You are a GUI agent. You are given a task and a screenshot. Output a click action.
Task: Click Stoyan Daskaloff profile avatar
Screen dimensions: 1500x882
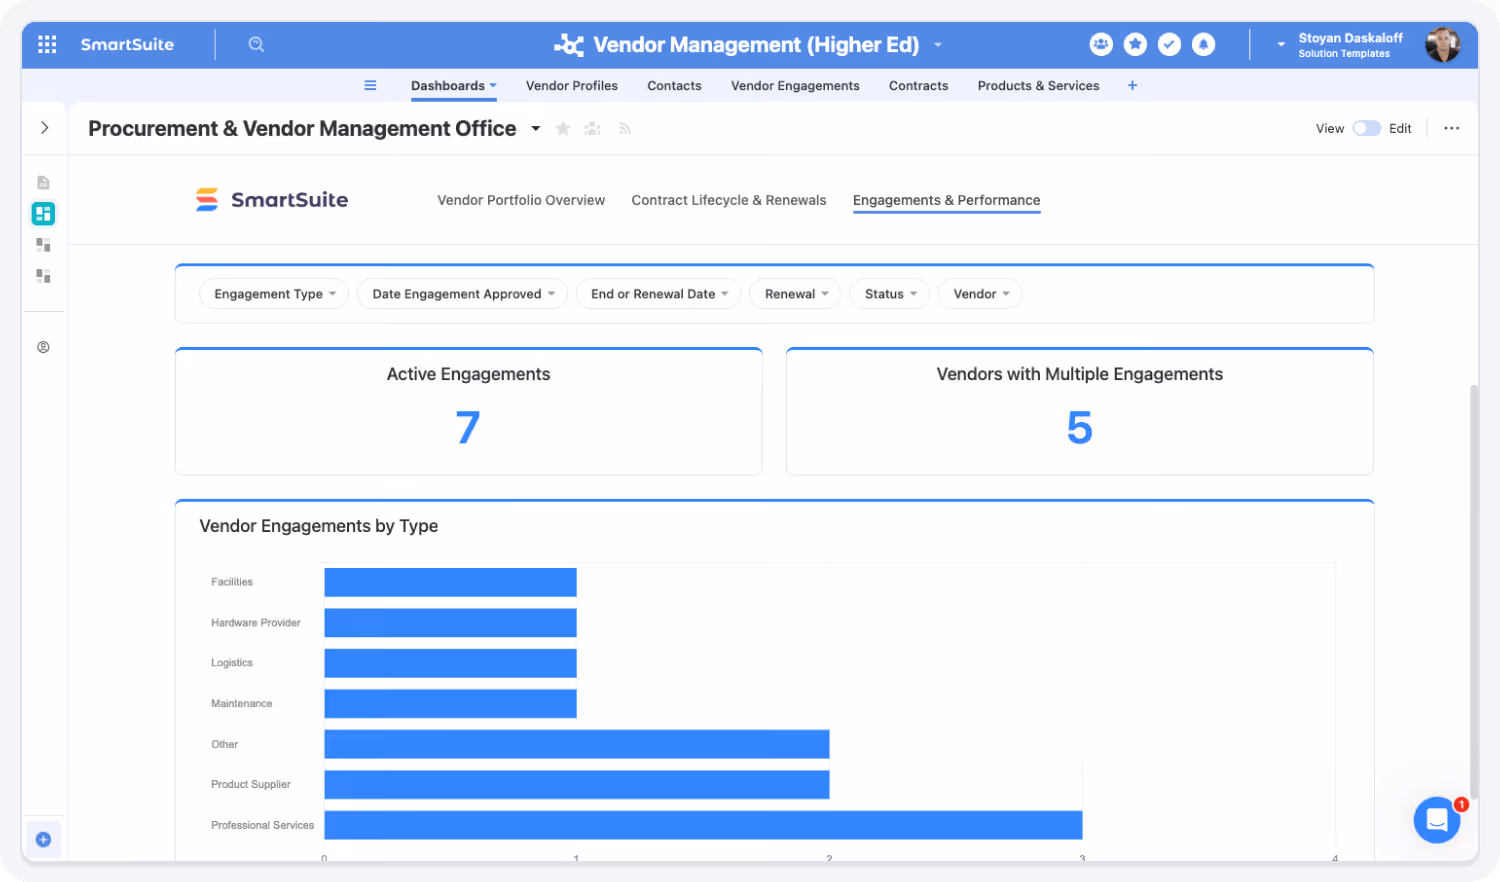1443,44
